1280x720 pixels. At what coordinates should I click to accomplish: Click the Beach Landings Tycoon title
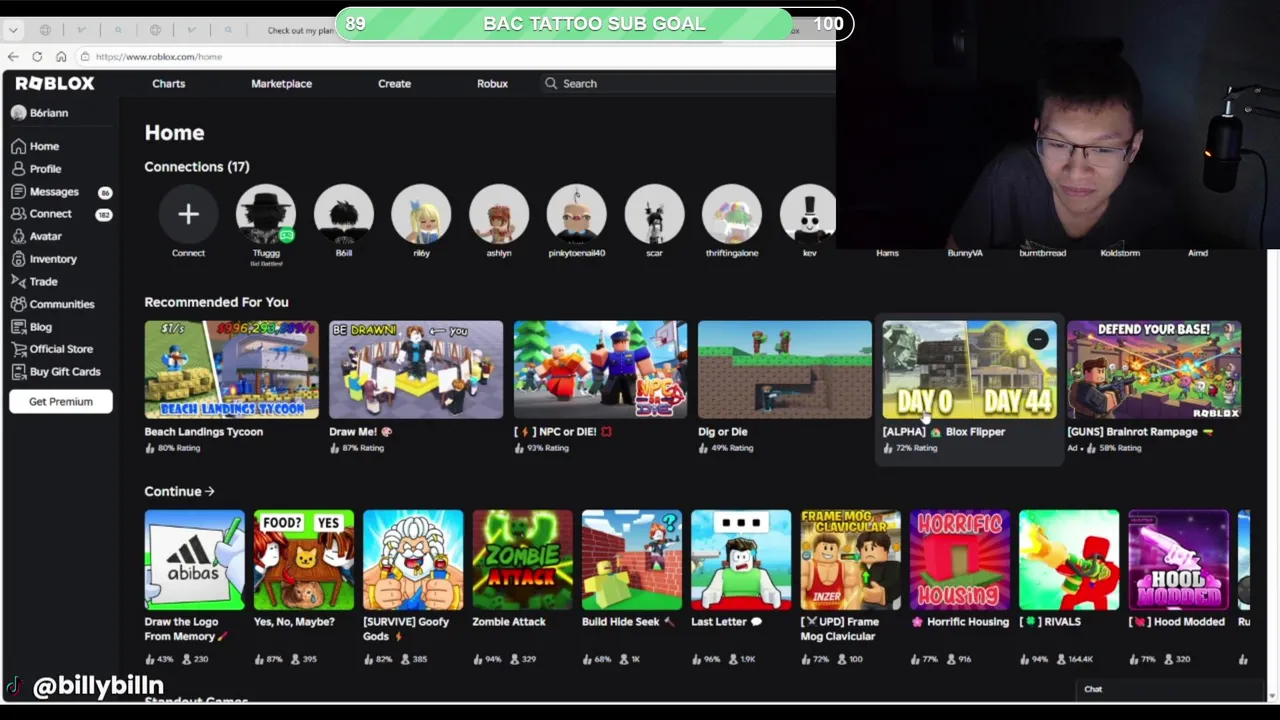(204, 432)
